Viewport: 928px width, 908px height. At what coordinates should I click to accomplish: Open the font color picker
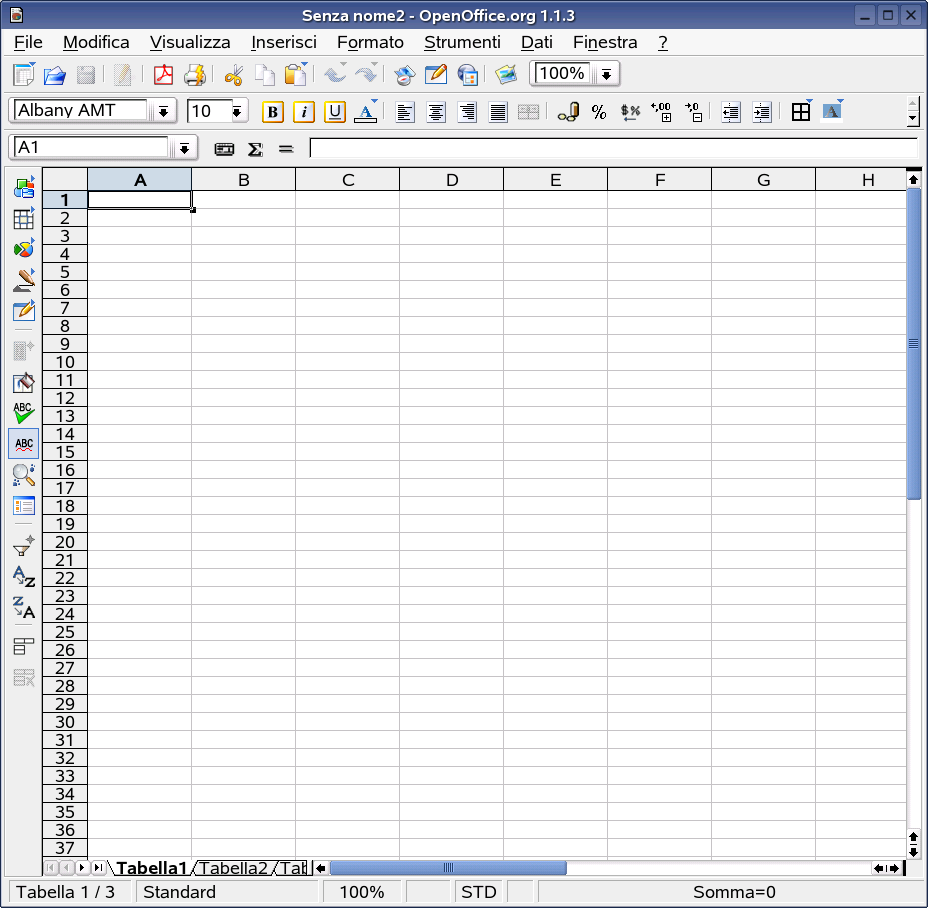click(365, 112)
